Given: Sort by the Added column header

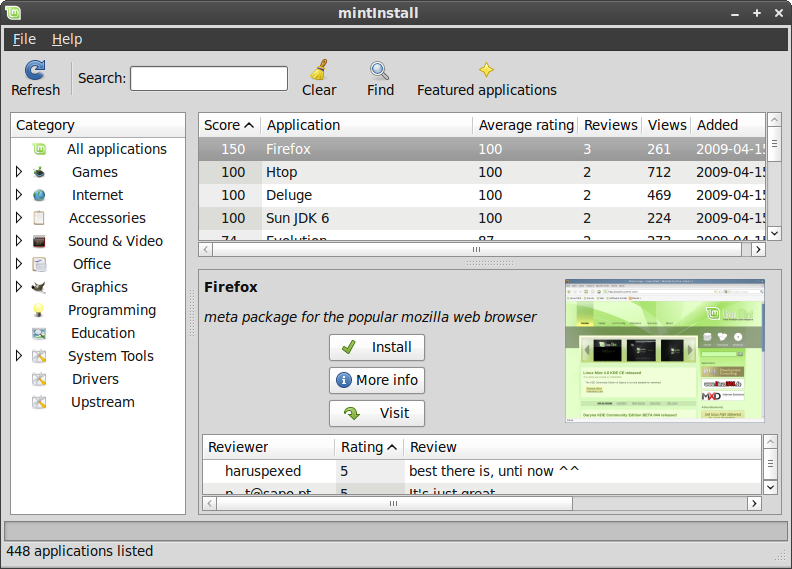Looking at the screenshot, I should point(728,125).
